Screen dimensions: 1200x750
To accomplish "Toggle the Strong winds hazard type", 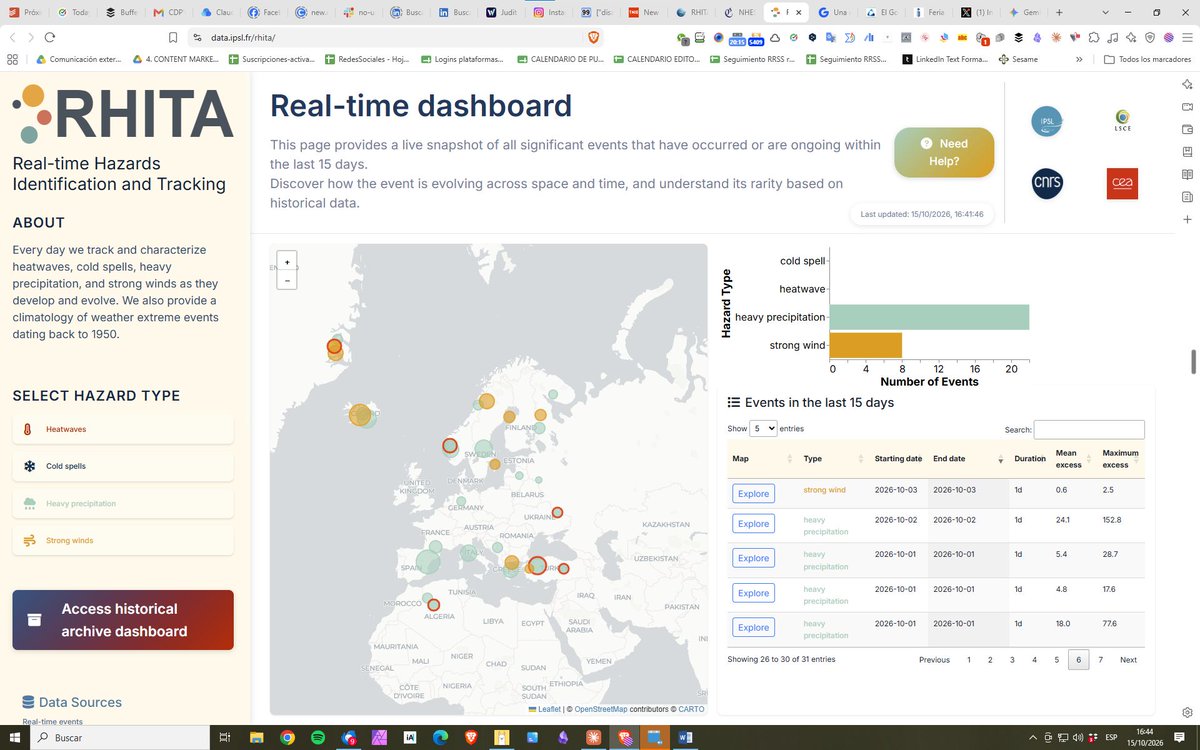I will (x=123, y=540).
